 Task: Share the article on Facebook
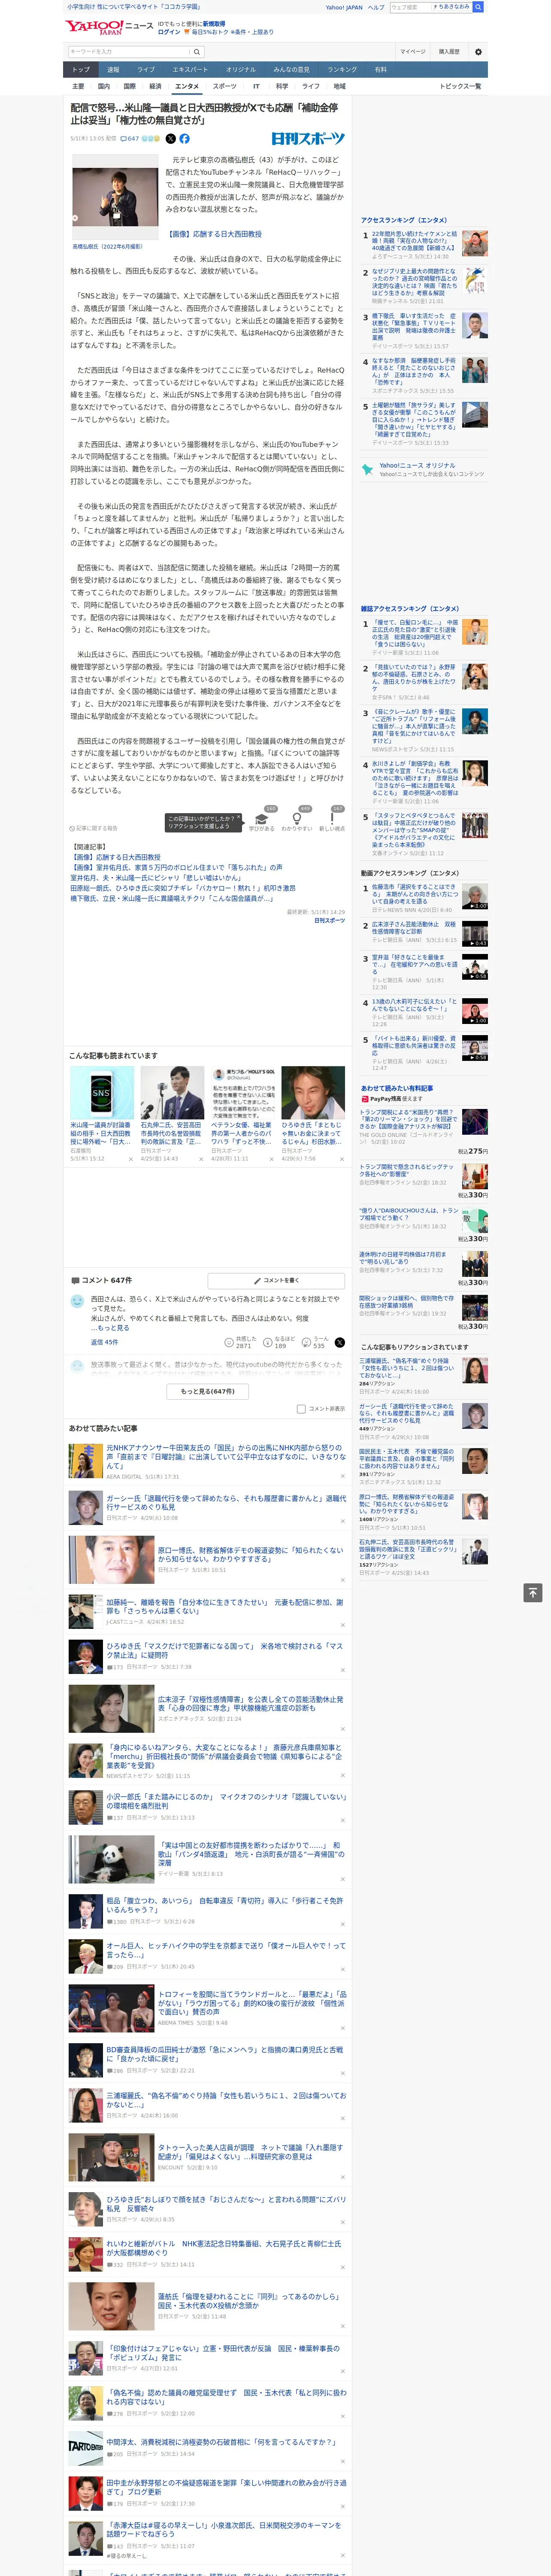(184, 139)
